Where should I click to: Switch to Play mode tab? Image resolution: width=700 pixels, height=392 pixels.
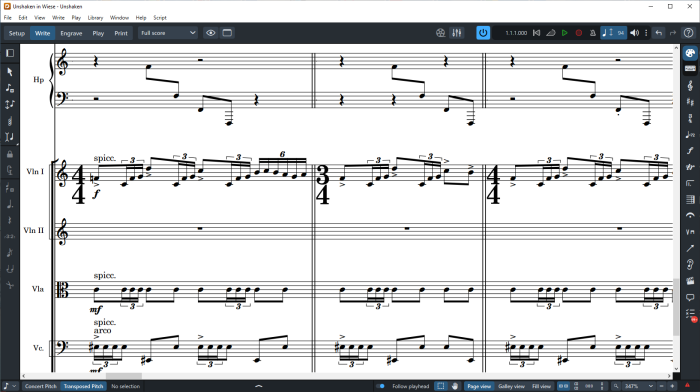pyautogui.click(x=98, y=33)
